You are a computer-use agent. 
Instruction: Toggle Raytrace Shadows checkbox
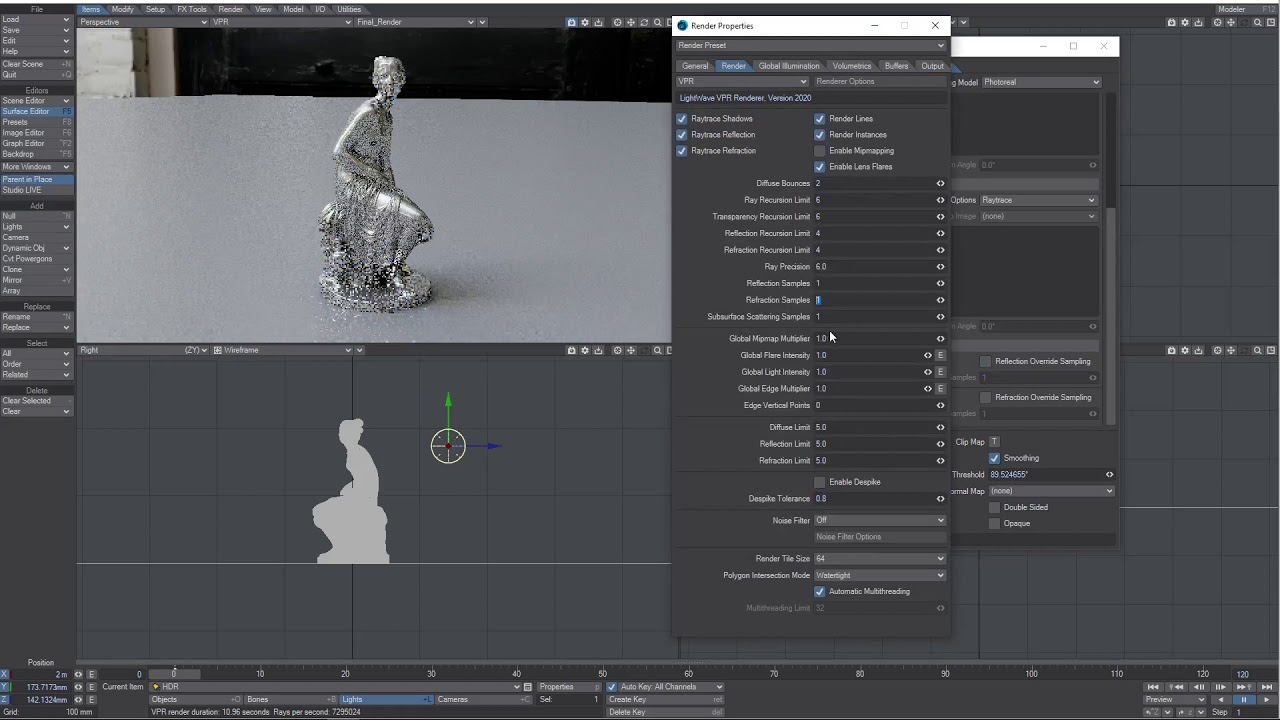pos(682,119)
